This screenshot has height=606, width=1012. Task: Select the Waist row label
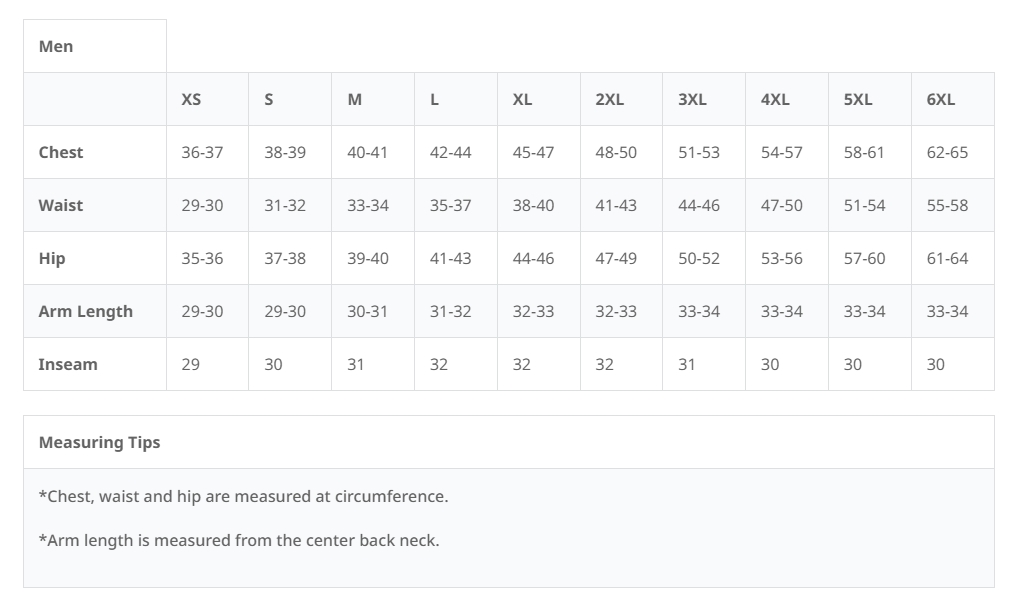pyautogui.click(x=61, y=205)
